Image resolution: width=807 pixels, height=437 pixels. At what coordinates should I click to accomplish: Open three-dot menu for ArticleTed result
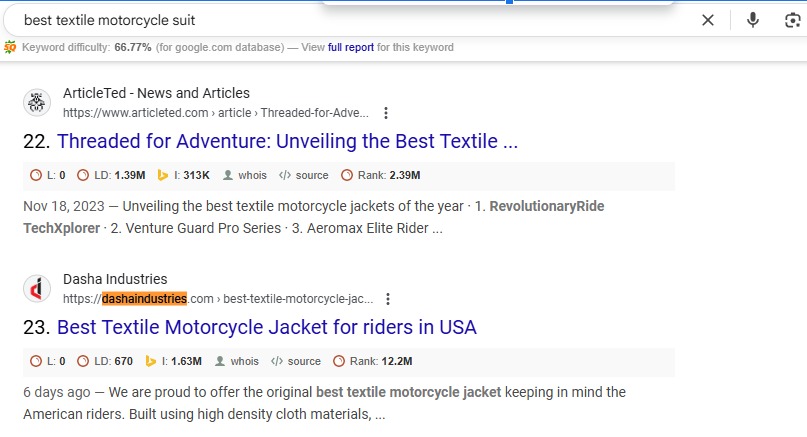tap(386, 113)
